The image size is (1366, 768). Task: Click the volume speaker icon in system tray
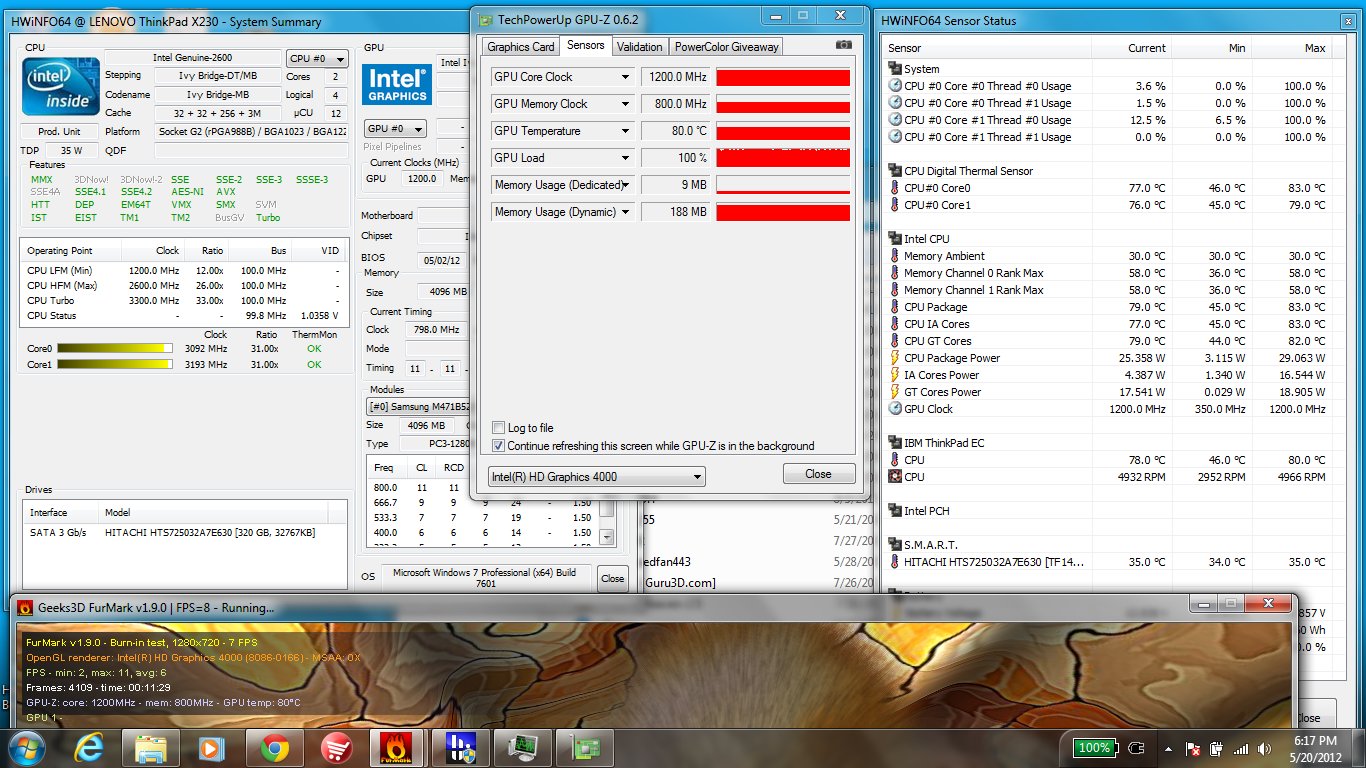(1264, 748)
